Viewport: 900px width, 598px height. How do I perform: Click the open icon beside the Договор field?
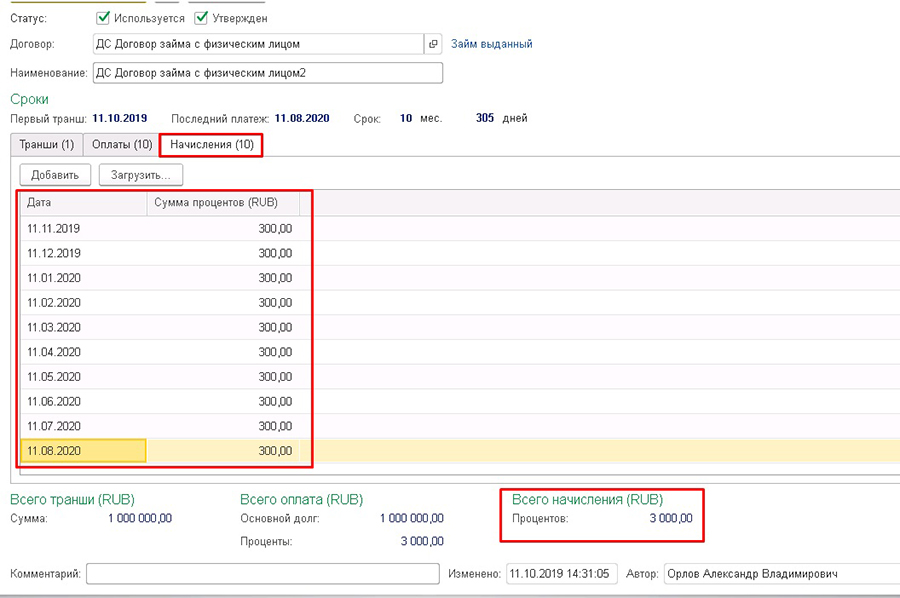point(433,44)
